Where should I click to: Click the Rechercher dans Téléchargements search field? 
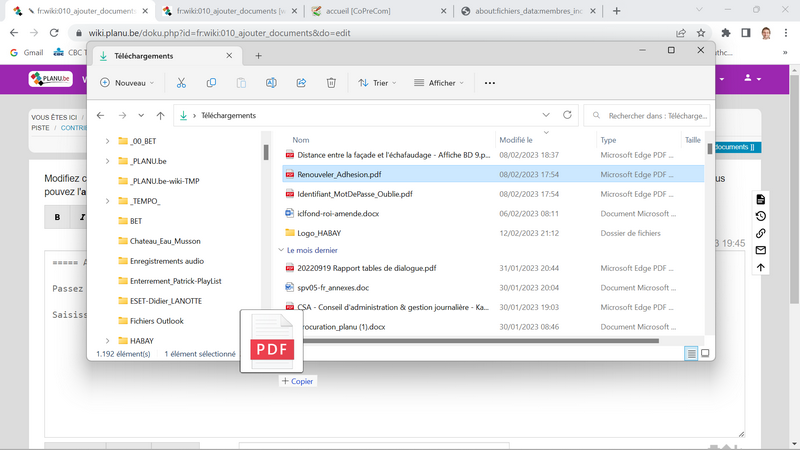click(650, 116)
